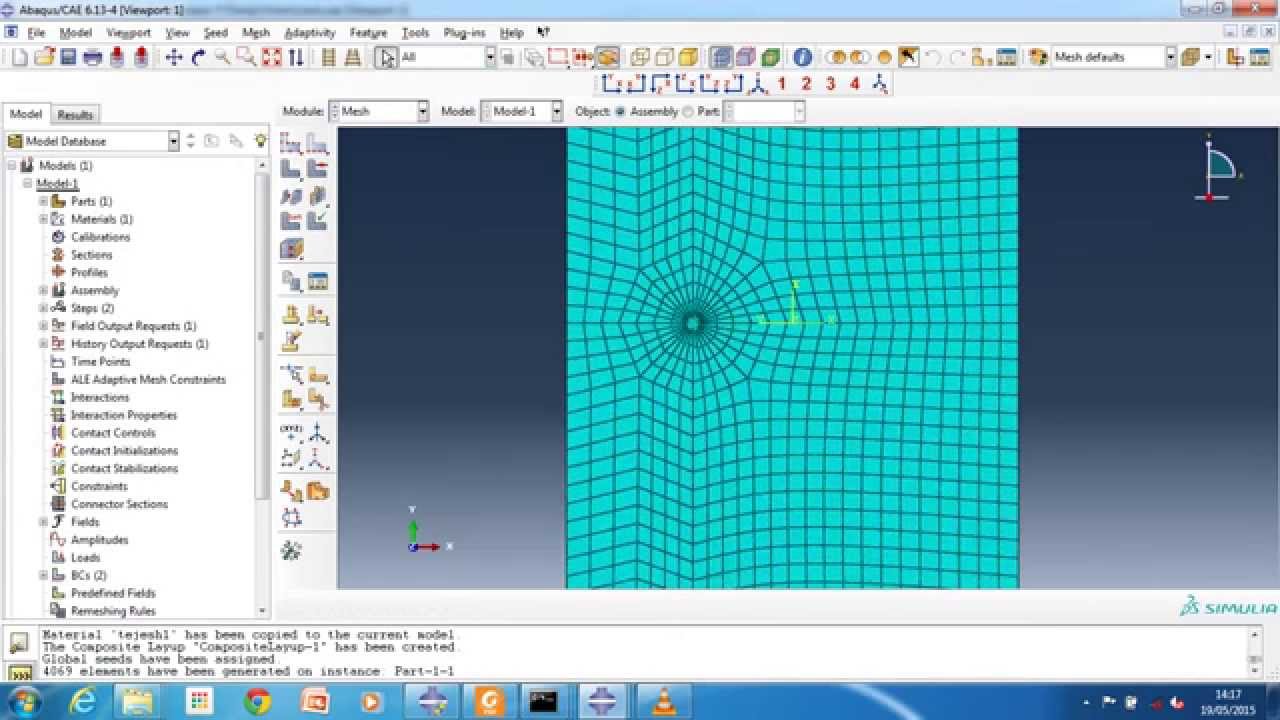The image size is (1280, 720).
Task: Expand the BCs (2) tree node
Action: point(43,575)
